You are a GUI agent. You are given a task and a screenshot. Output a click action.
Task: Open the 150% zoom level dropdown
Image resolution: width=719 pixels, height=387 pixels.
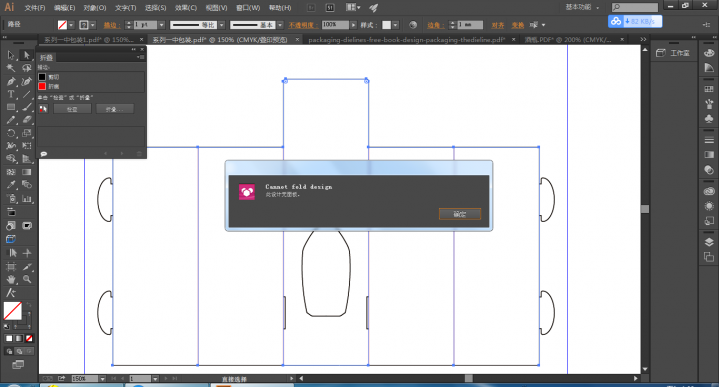tap(102, 379)
